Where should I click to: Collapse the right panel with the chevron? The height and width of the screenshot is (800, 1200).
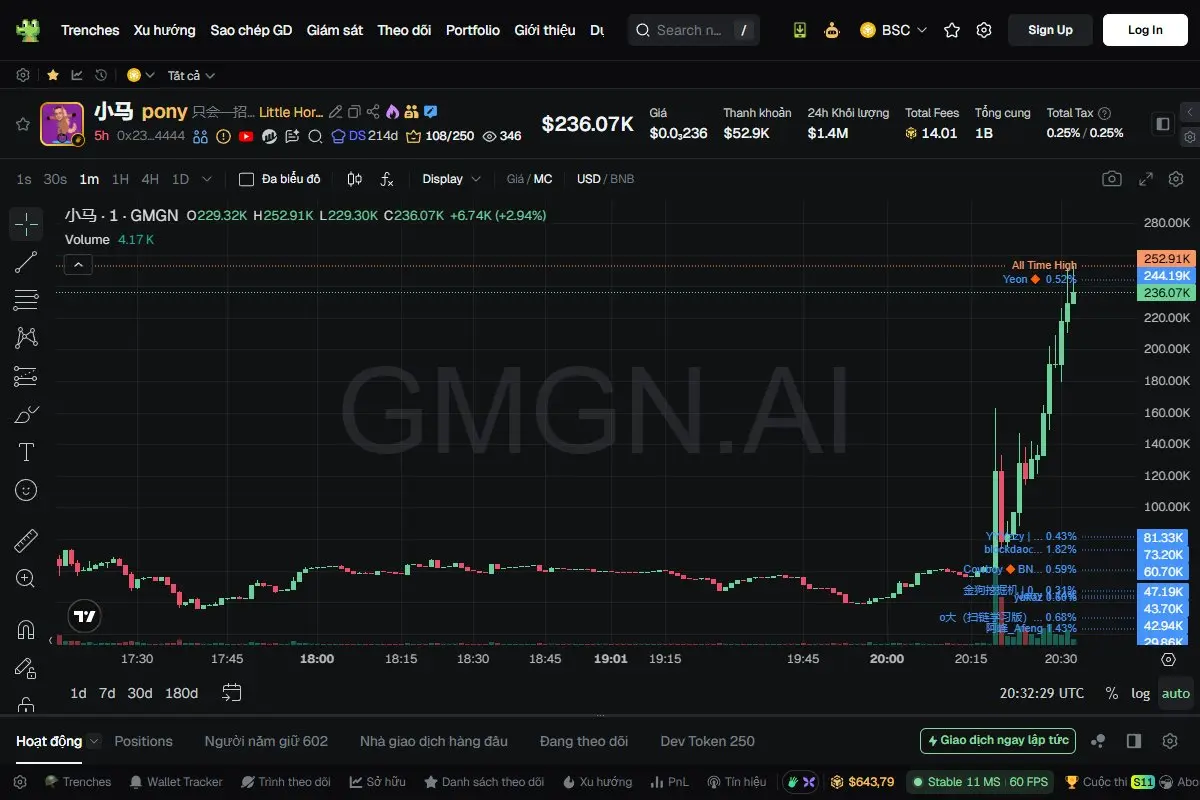pos(1190,111)
